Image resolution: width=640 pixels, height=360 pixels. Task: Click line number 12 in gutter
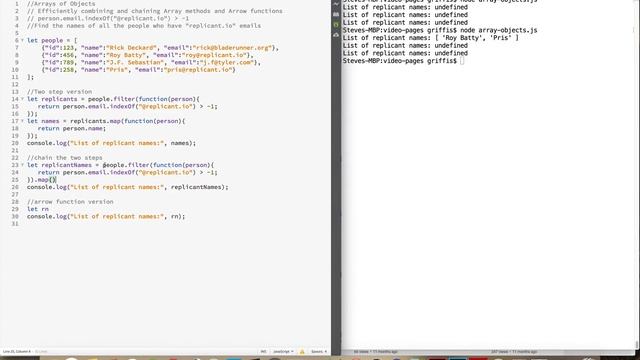pos(15,84)
